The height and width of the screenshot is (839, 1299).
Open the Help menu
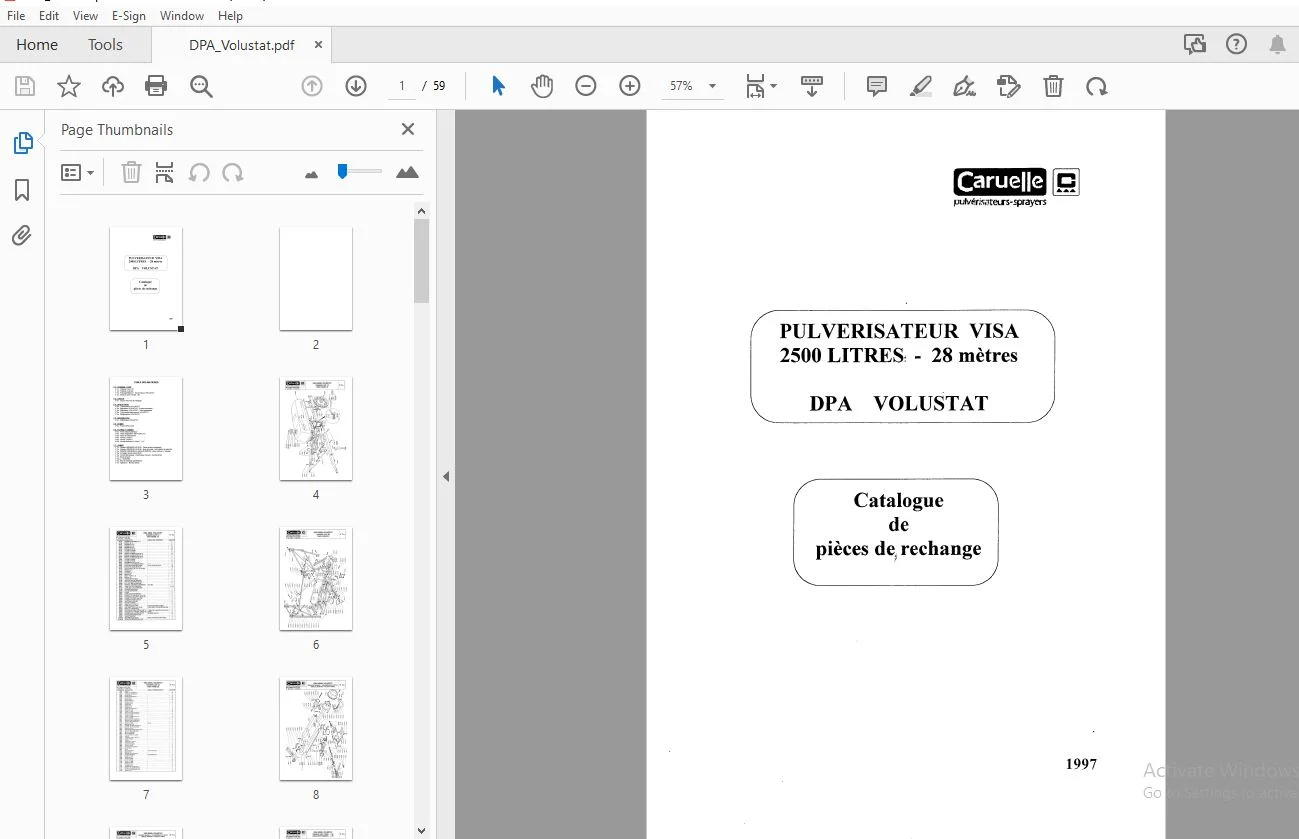point(230,15)
